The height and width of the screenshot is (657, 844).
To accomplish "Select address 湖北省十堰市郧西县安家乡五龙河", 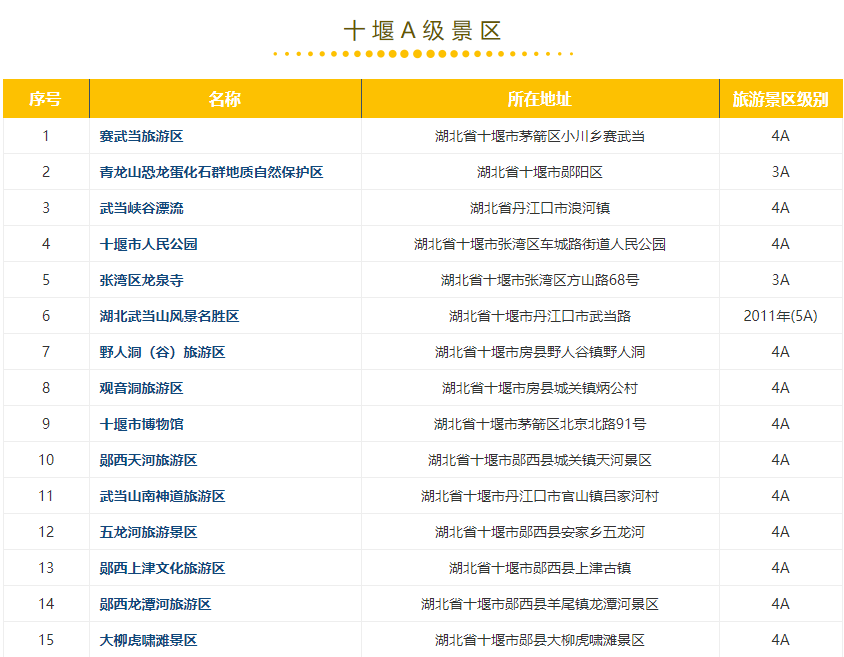I will [540, 533].
